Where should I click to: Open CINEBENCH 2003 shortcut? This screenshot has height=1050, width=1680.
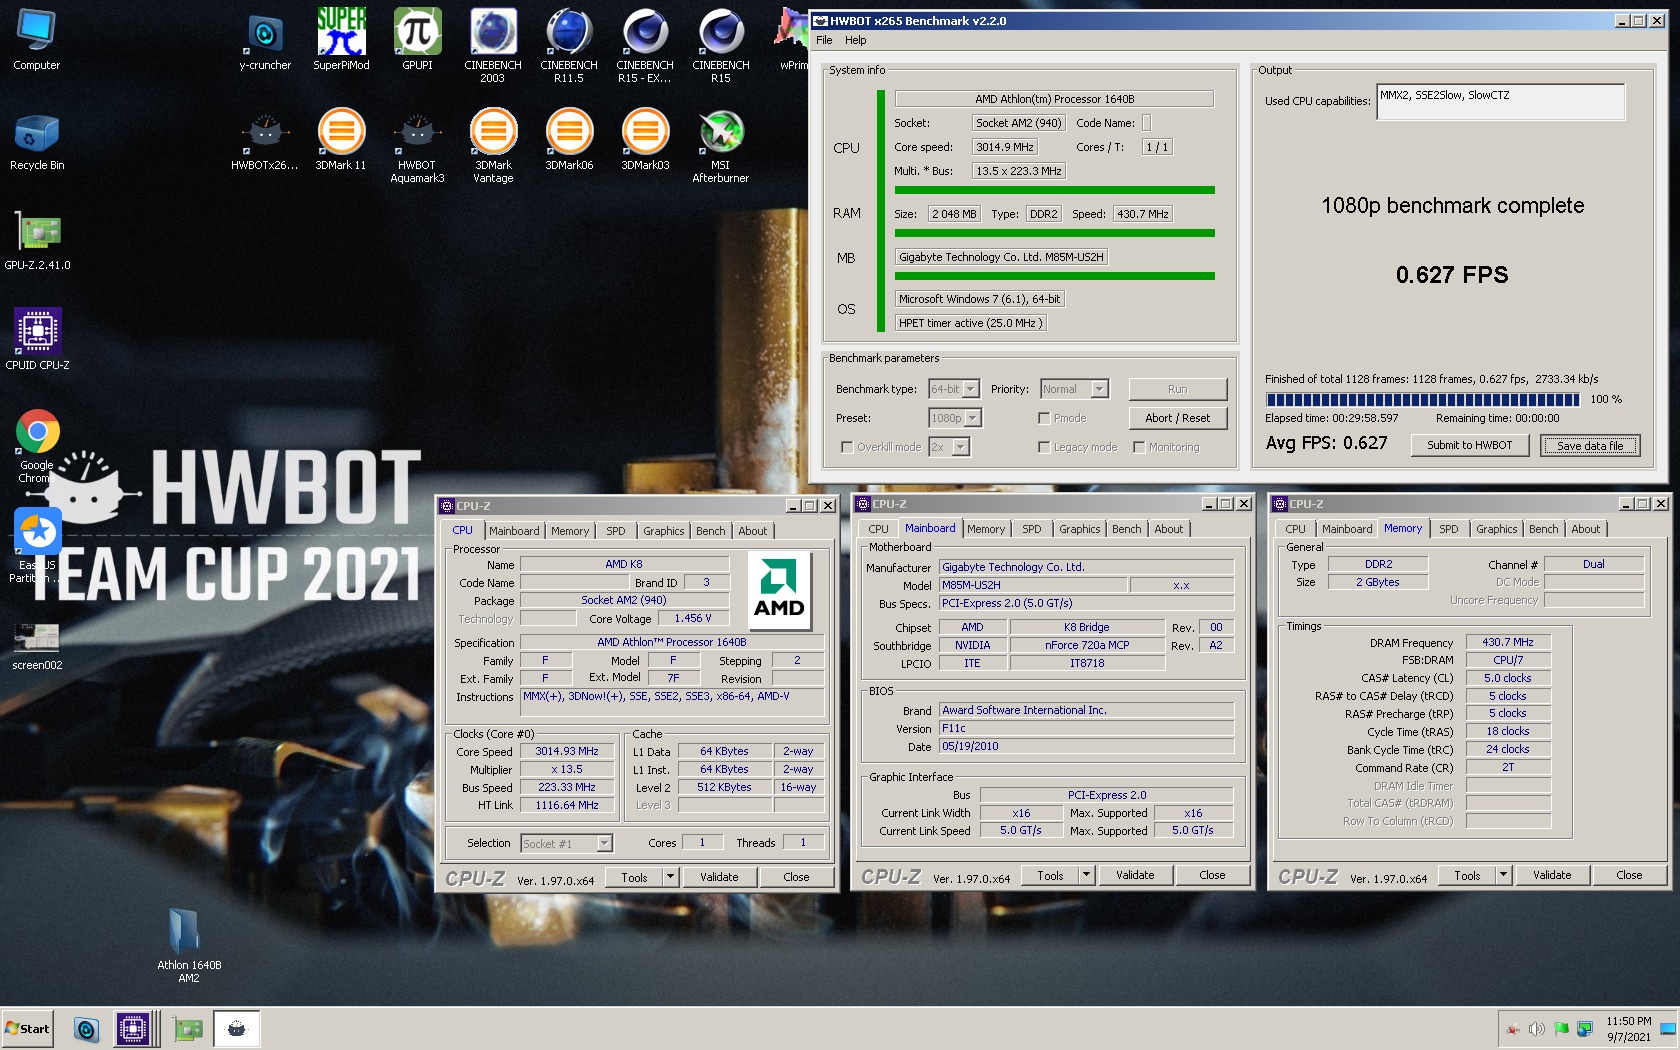click(493, 45)
